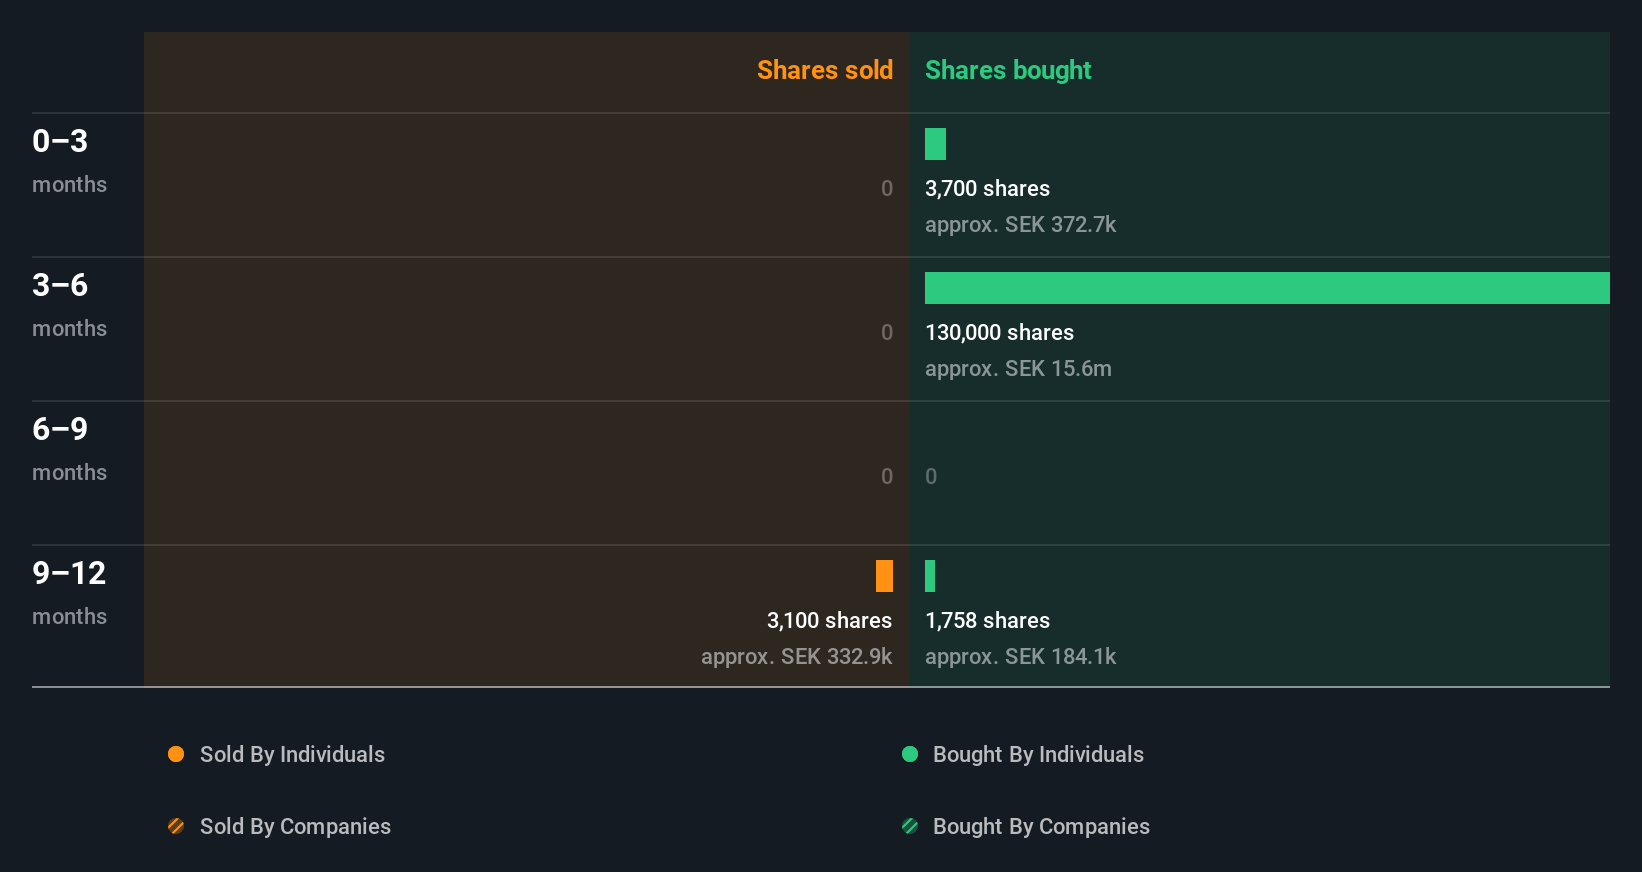Select the Sold By Individuals legend label
Viewport: 1642px width, 872px height.
click(292, 755)
